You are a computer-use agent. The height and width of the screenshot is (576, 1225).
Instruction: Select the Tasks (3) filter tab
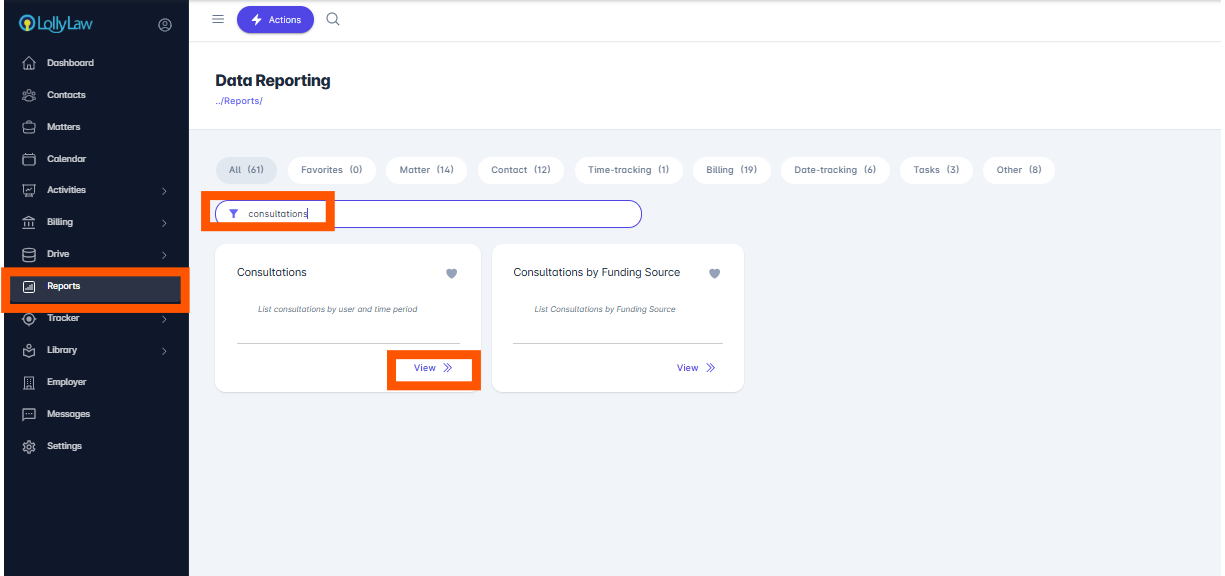(936, 170)
